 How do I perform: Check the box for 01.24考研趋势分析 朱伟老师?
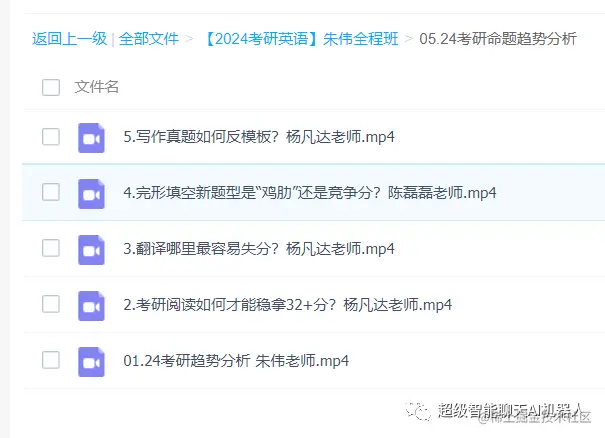[51, 360]
